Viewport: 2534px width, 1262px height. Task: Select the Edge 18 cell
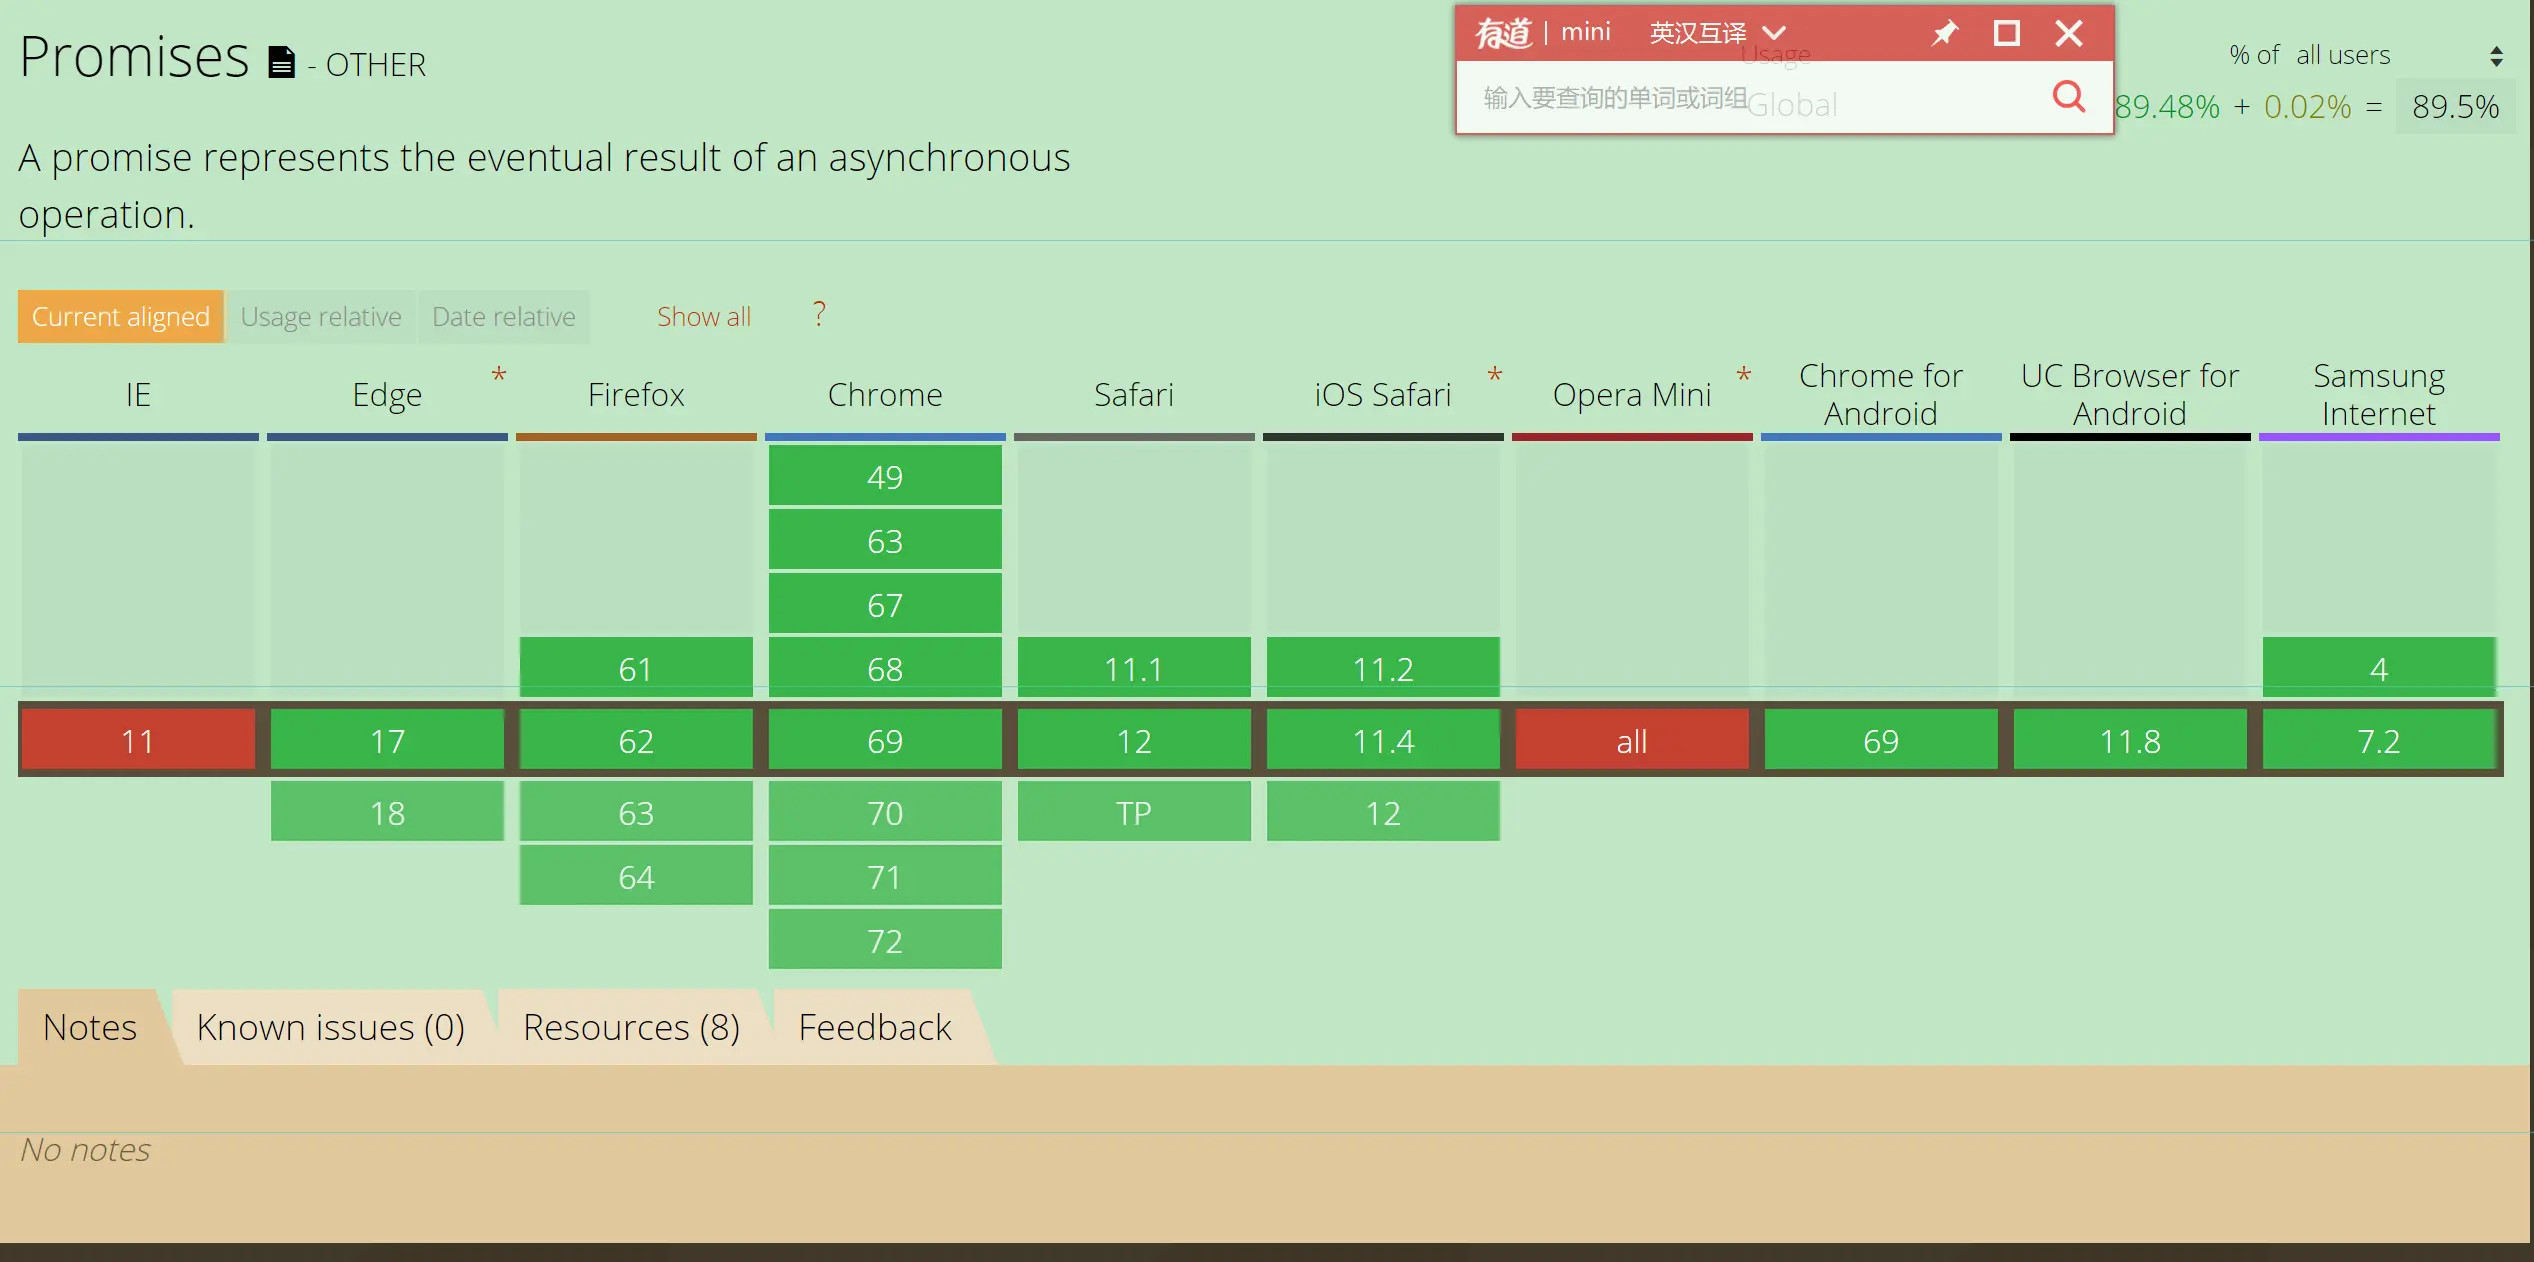tap(387, 812)
